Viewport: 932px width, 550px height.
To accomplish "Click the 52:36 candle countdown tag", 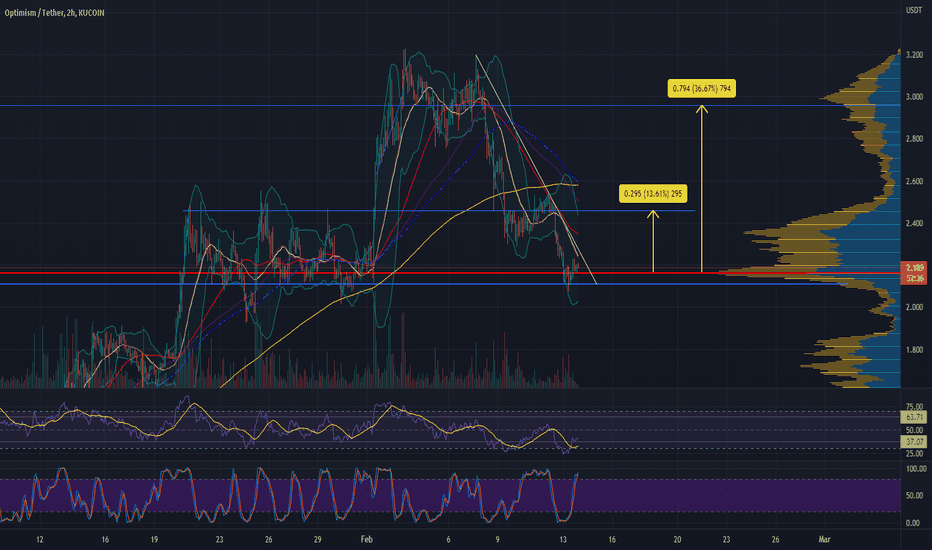I will coord(914,278).
